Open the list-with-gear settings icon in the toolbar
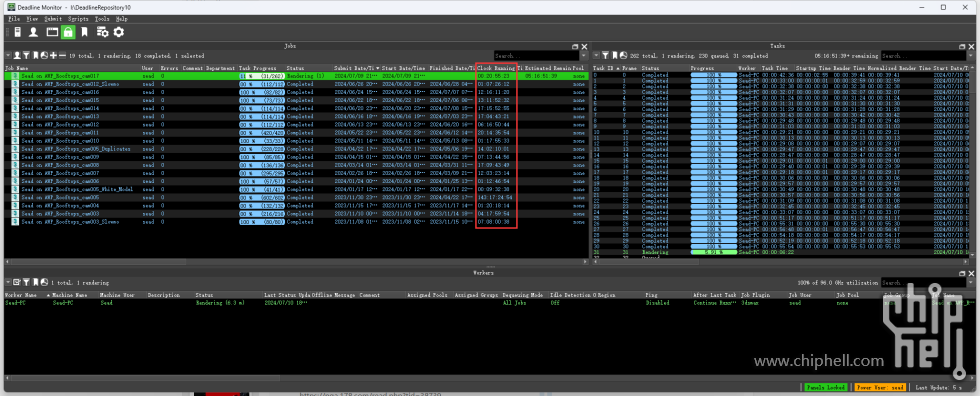Viewport: 980px width, 396px height. (102, 32)
